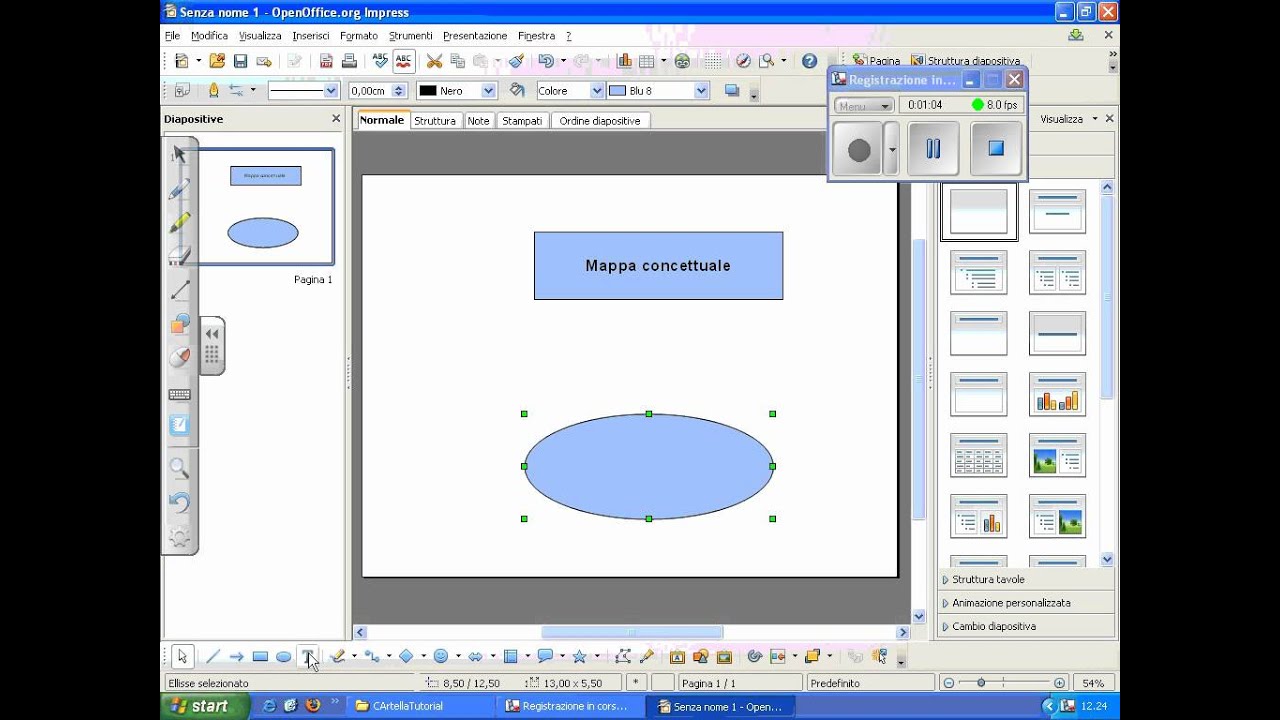Toggle AutoSpellcheck ABC icon
The height and width of the screenshot is (720, 1280).
[404, 61]
